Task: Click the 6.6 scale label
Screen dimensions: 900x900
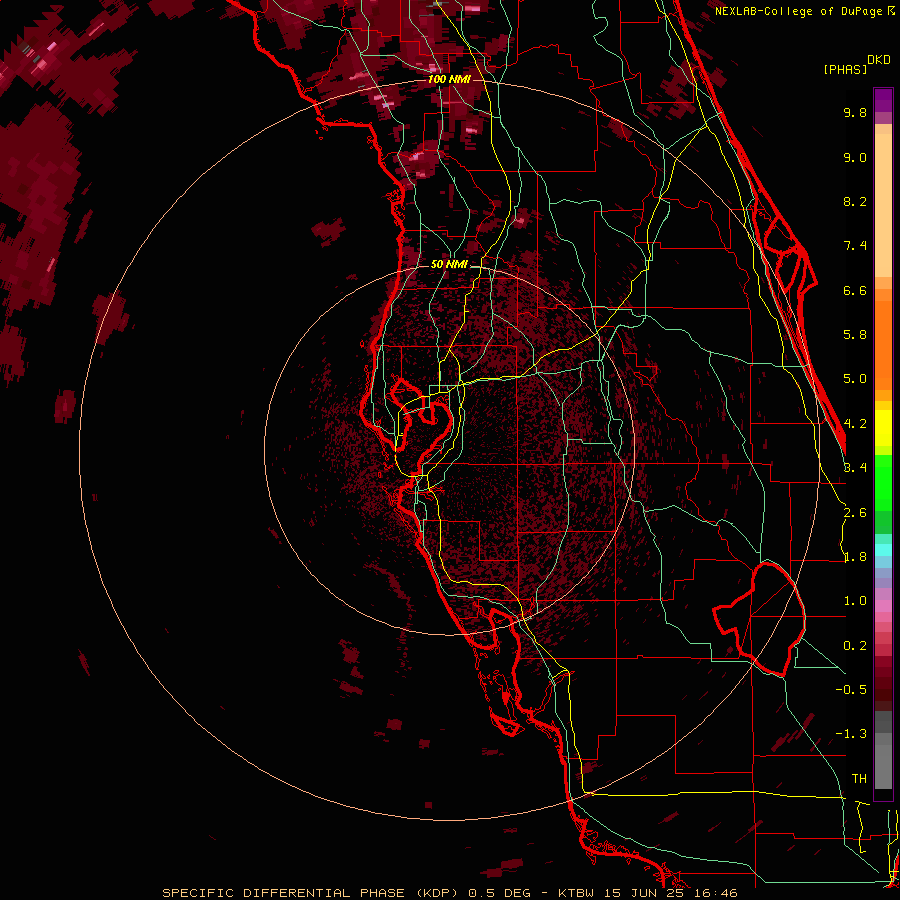Action: click(855, 290)
